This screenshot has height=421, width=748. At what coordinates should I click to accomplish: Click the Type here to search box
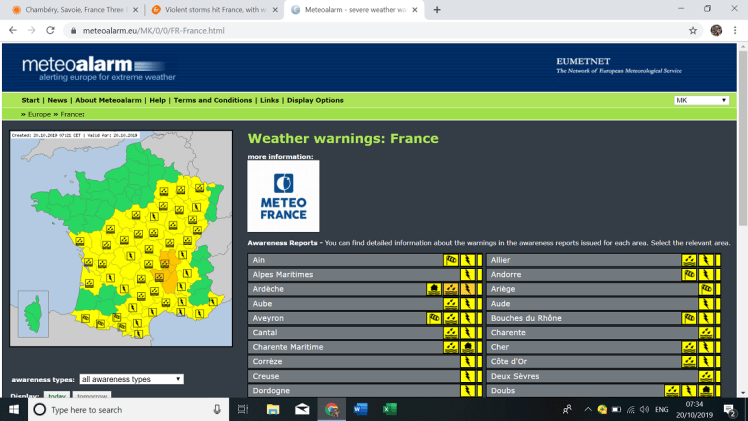pos(128,410)
